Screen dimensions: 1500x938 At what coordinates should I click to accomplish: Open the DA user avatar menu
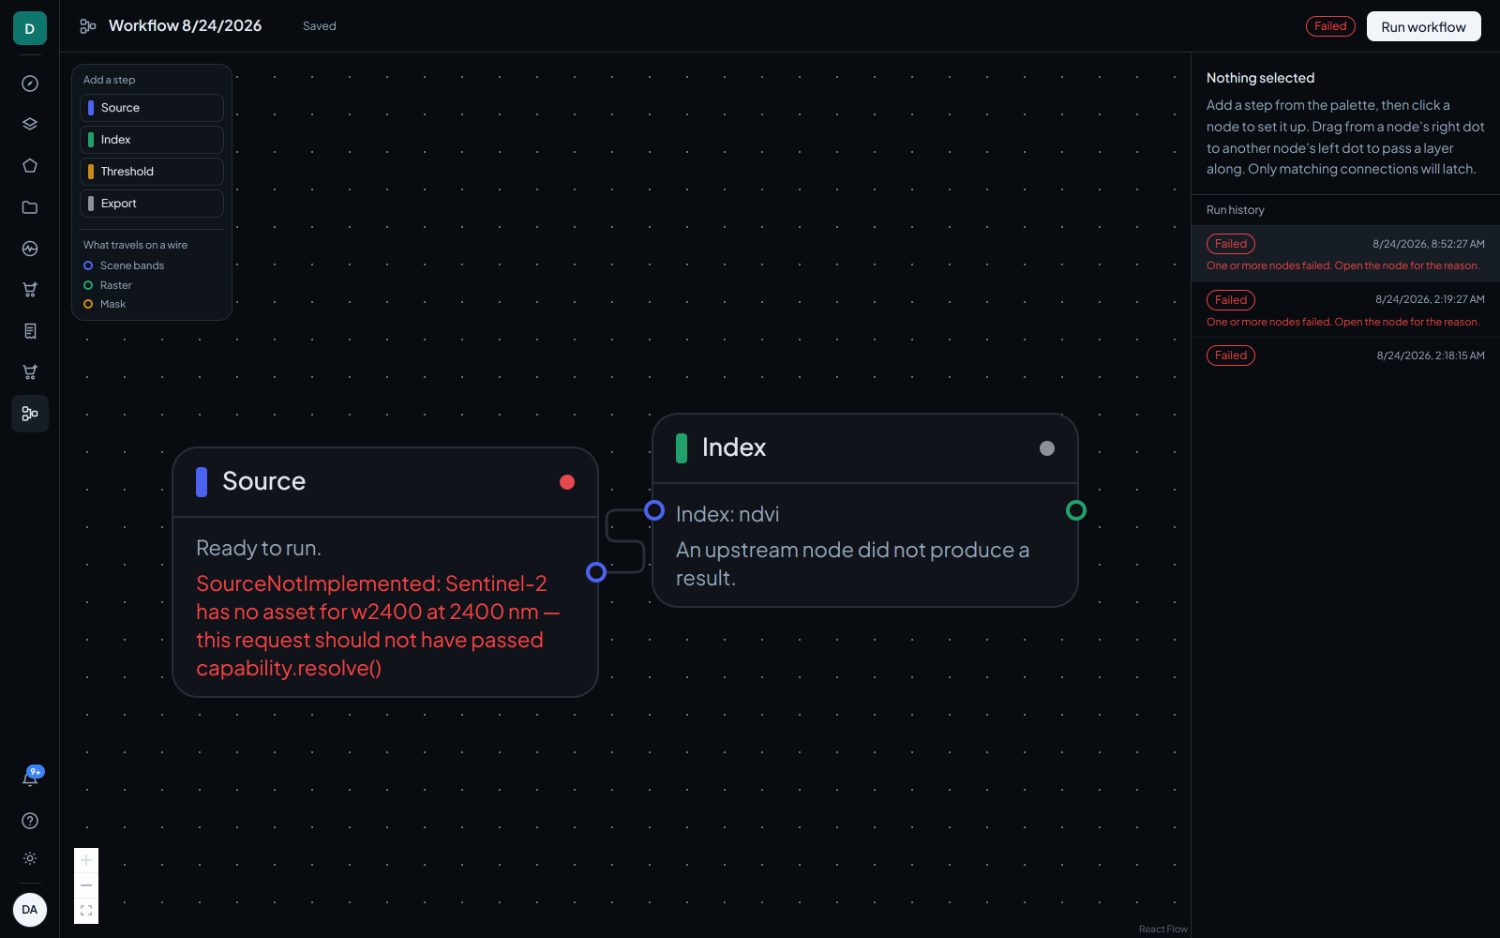[x=30, y=910]
